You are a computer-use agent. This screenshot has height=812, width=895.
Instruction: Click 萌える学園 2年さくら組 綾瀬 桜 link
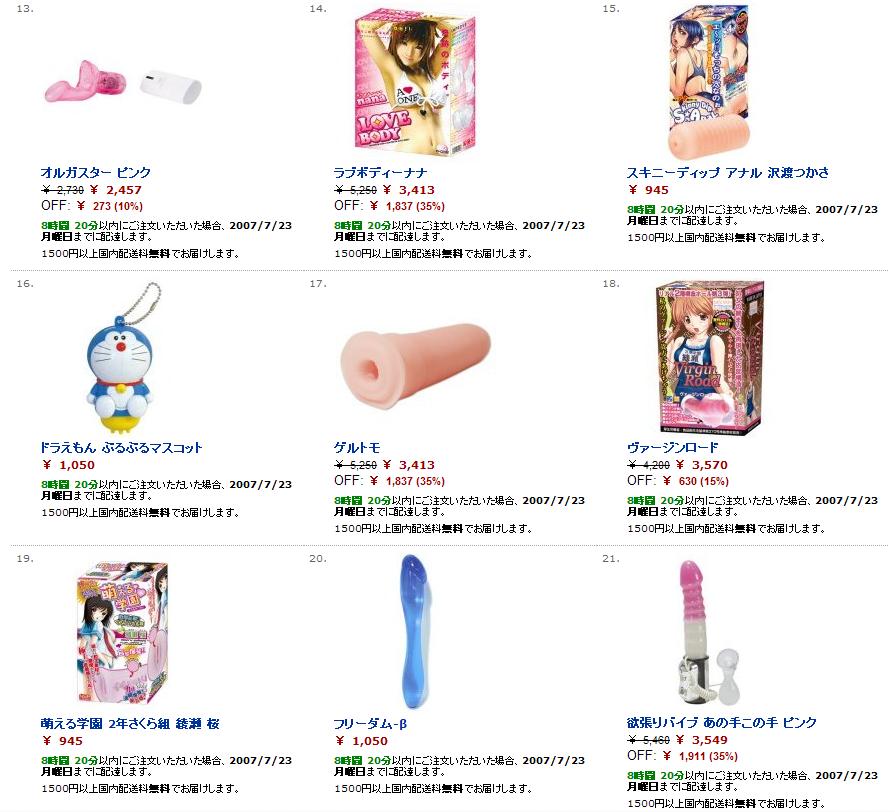(x=130, y=724)
